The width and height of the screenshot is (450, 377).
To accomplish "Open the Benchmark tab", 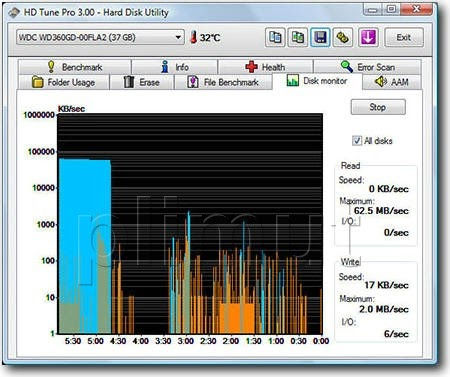I will 75,67.
